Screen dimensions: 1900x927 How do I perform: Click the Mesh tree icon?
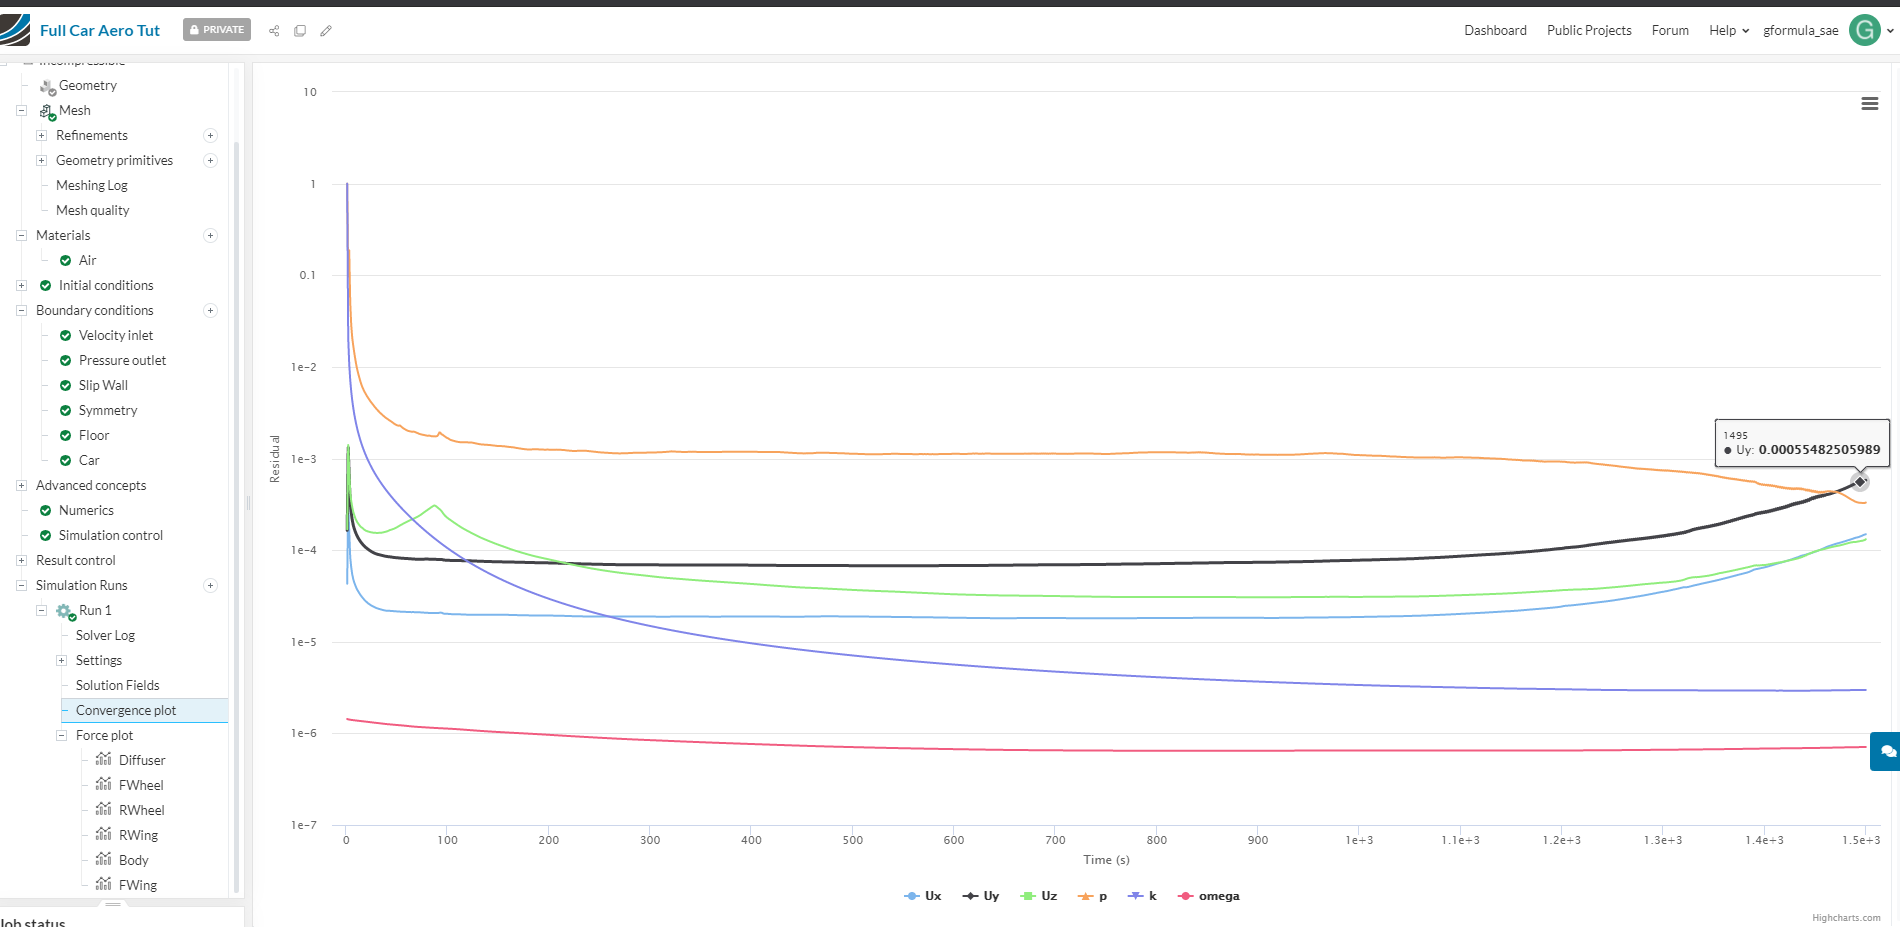[x=47, y=112]
